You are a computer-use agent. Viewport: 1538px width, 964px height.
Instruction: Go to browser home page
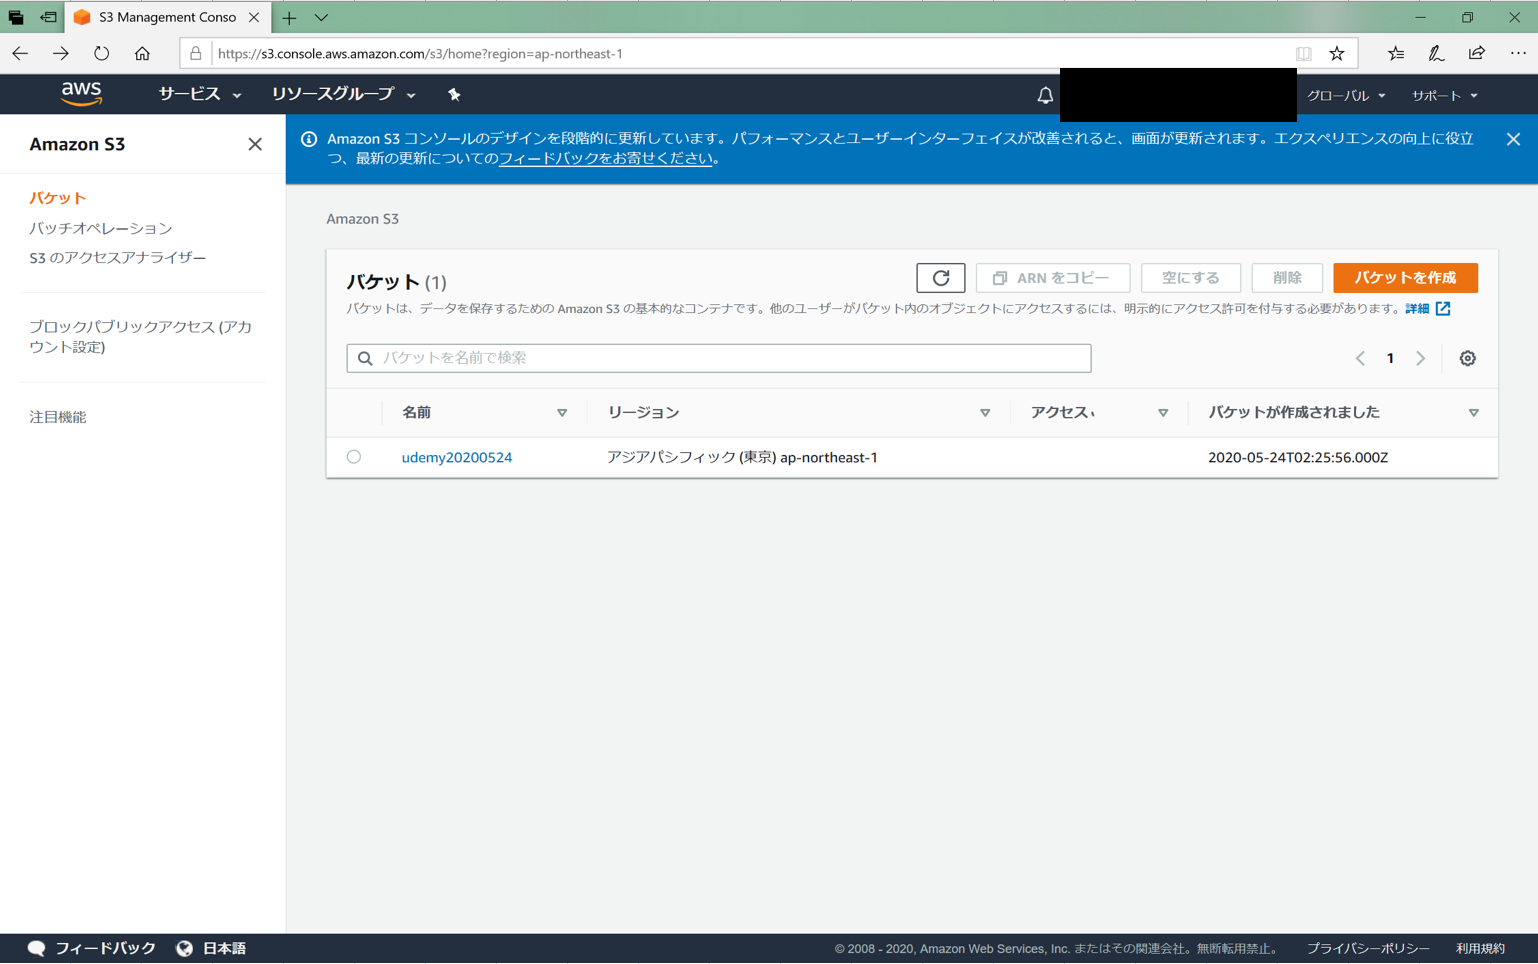point(142,53)
